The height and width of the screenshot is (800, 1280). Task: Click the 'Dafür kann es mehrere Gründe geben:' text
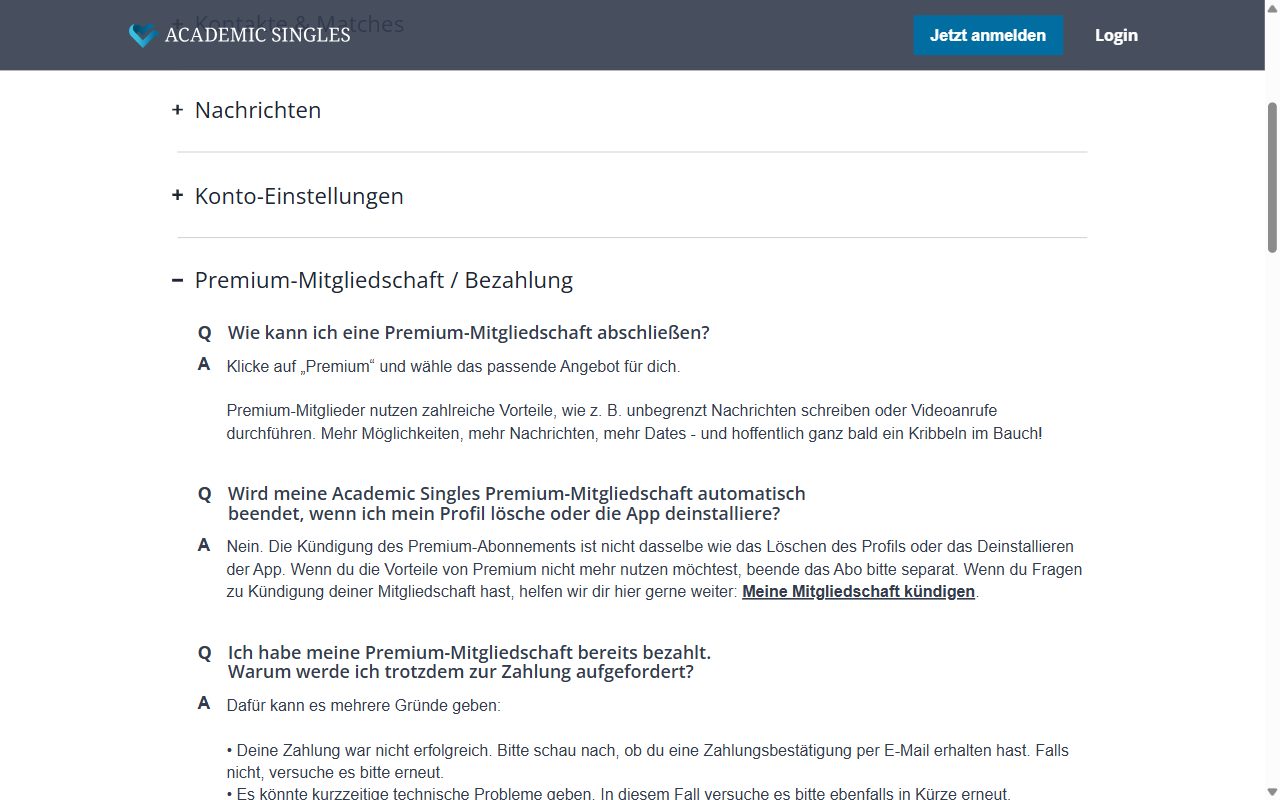coord(363,705)
